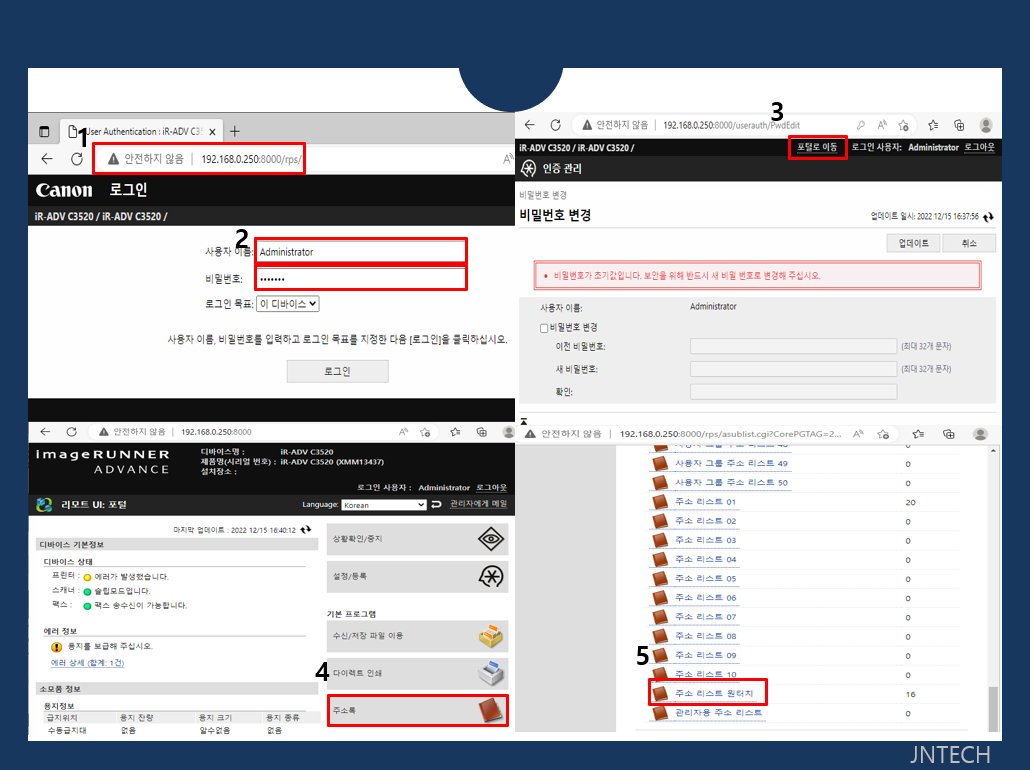Click scrollbar up arrow in address list window

point(993,451)
